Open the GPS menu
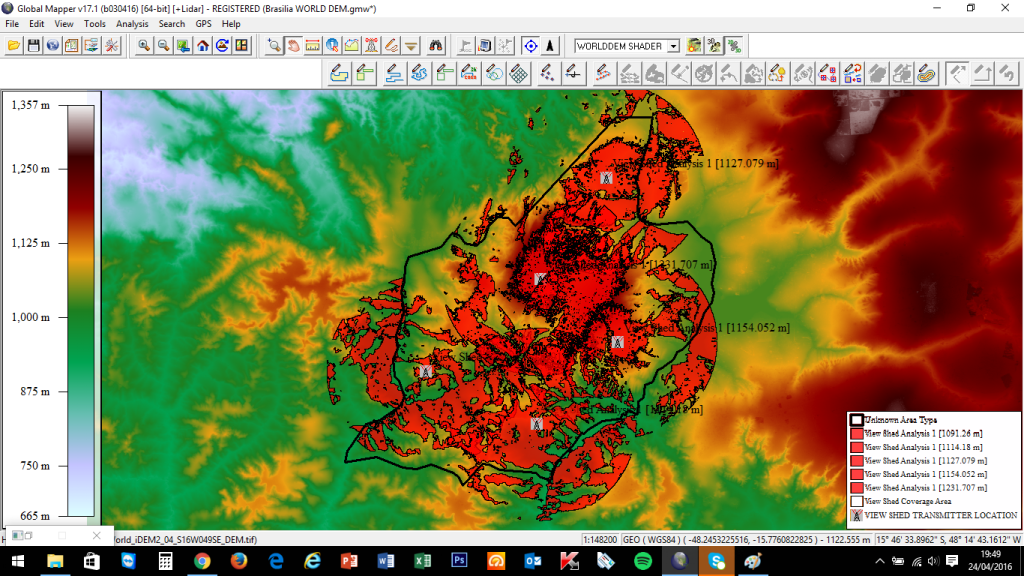1024x576 pixels. pyautogui.click(x=203, y=23)
